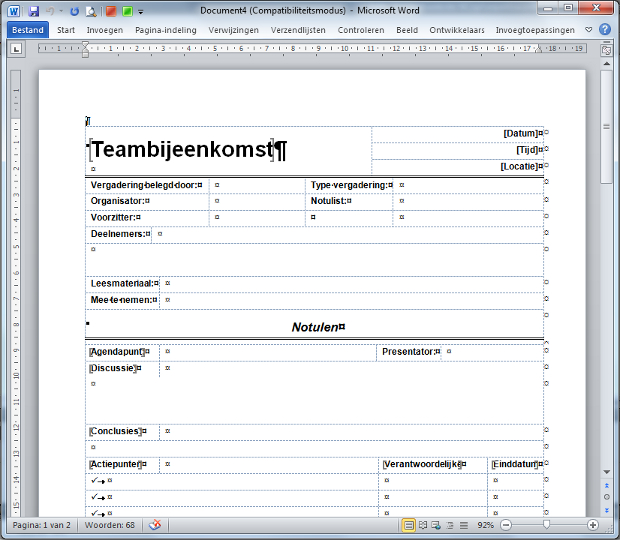Click the green square macro button

pyautogui.click(x=127, y=11)
